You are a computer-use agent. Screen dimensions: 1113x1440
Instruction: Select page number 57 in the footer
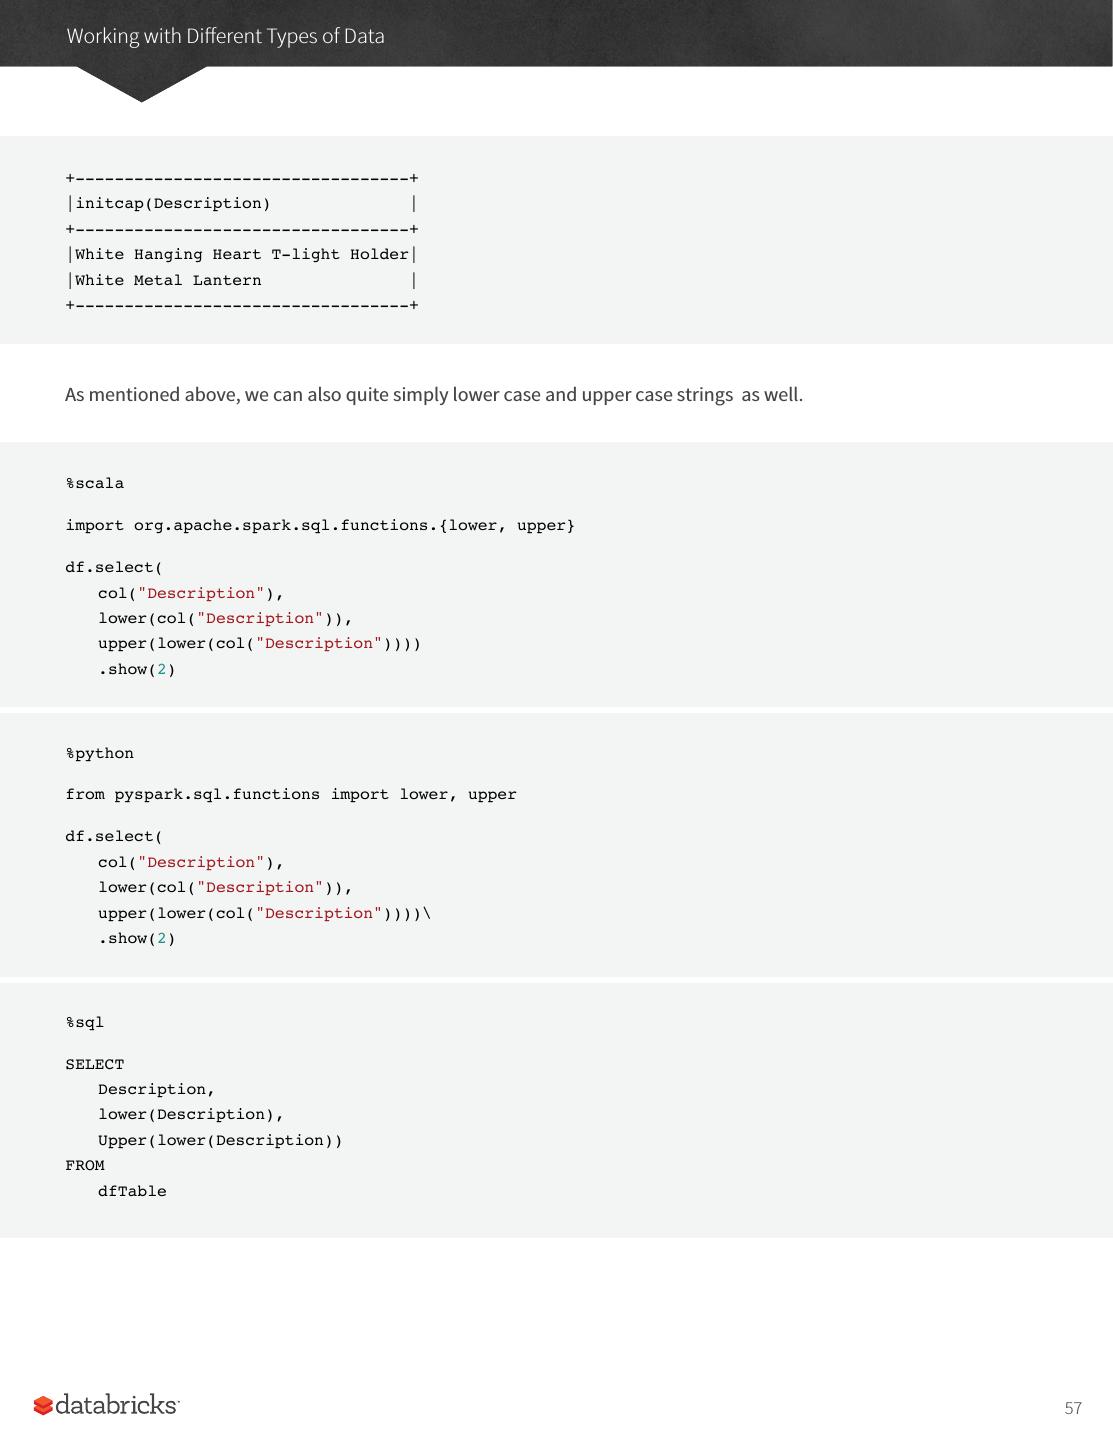point(1073,1408)
